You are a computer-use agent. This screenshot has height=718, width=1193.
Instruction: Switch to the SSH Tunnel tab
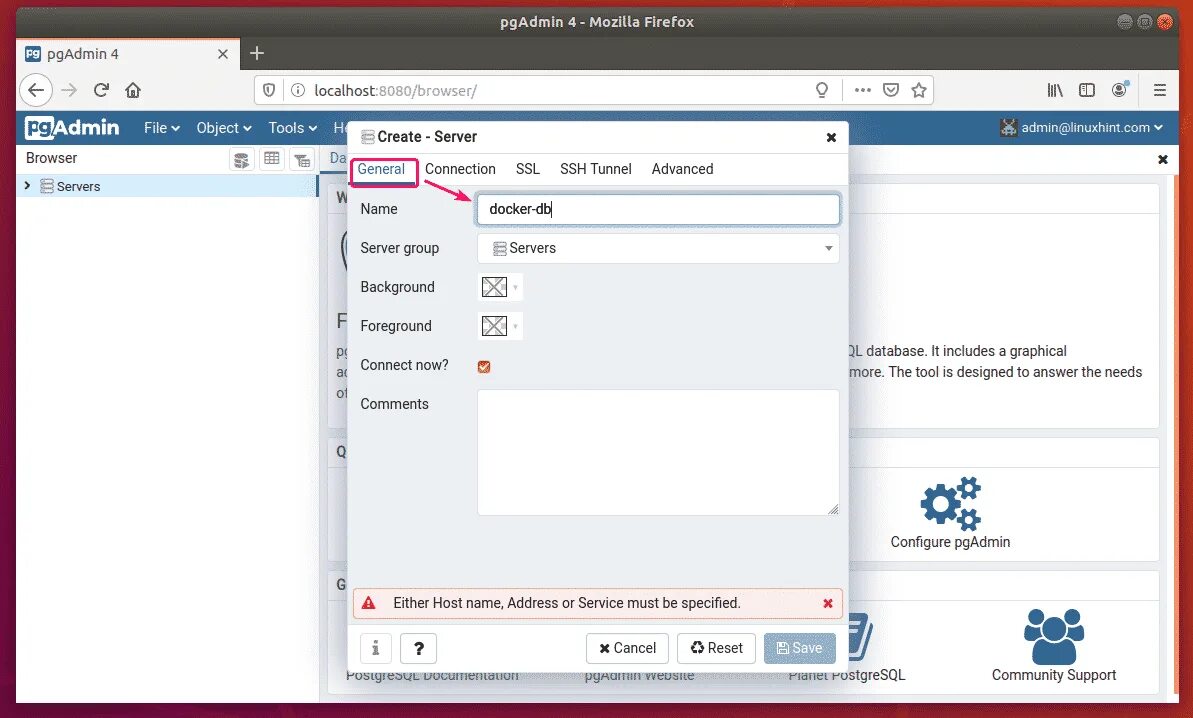596,169
